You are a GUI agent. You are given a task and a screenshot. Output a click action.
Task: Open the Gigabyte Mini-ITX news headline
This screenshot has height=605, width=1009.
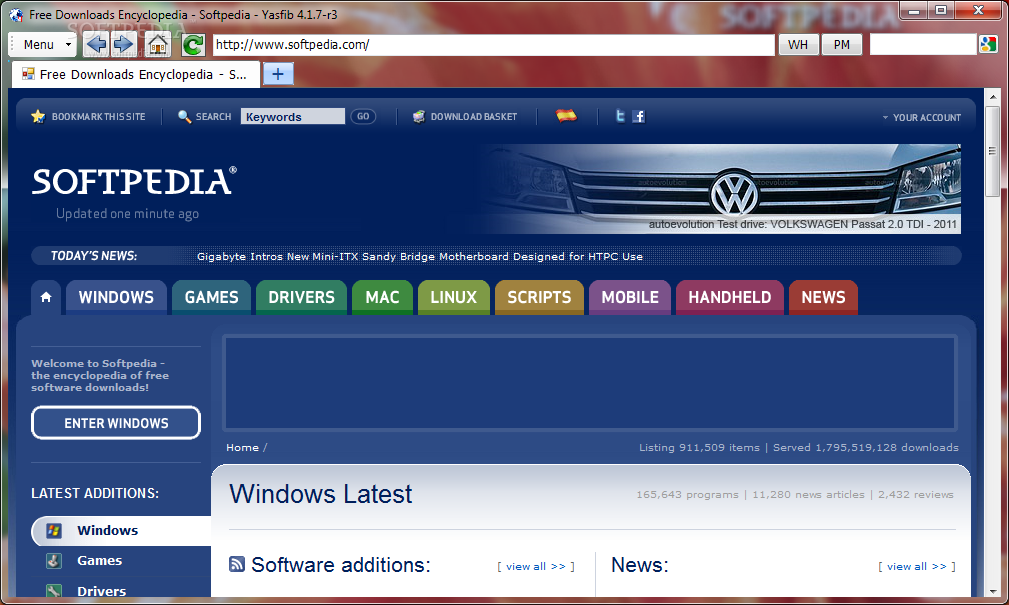click(x=420, y=256)
